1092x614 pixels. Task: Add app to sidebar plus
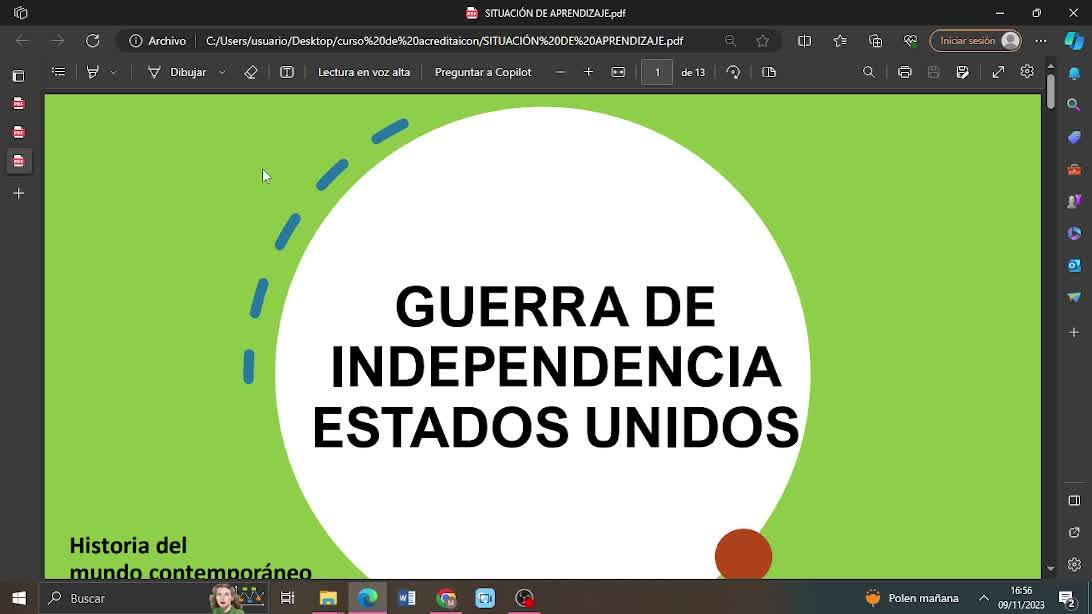pyautogui.click(x=1074, y=333)
